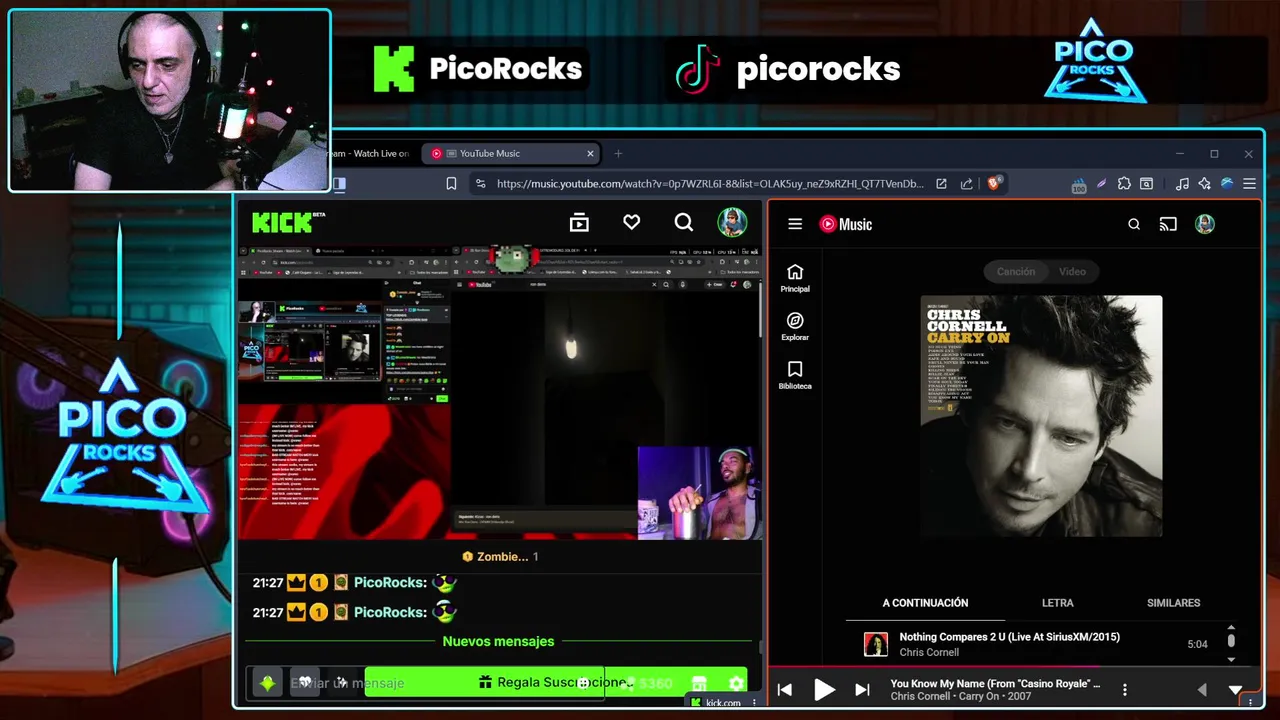Open the Kick profile avatar menu
The image size is (1280, 720).
tap(732, 222)
